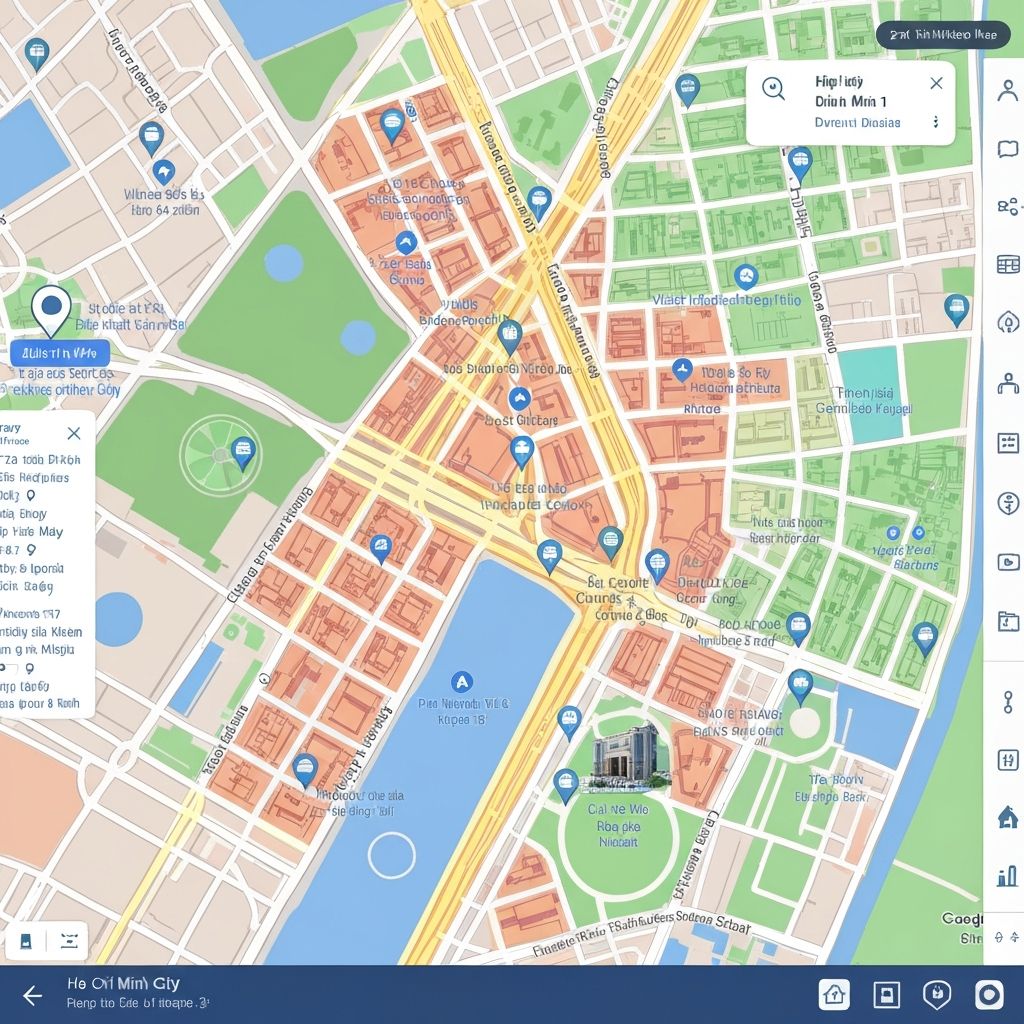Close the left results panel
The width and height of the screenshot is (1024, 1024).
73,433
